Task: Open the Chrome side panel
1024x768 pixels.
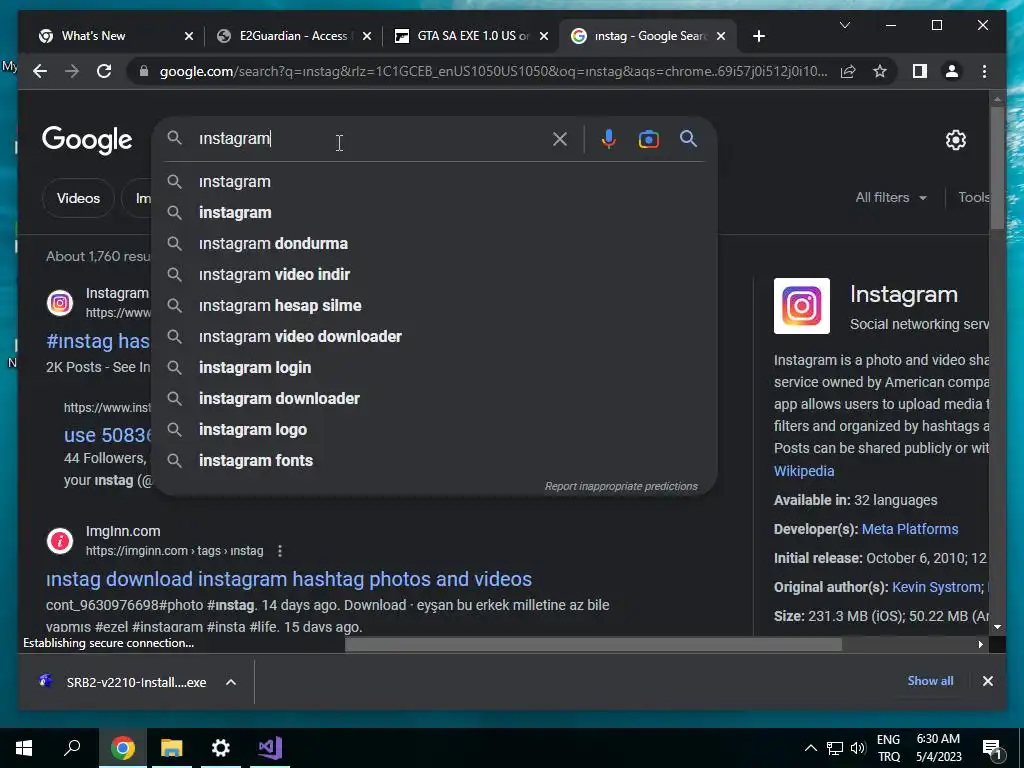Action: tap(920, 71)
